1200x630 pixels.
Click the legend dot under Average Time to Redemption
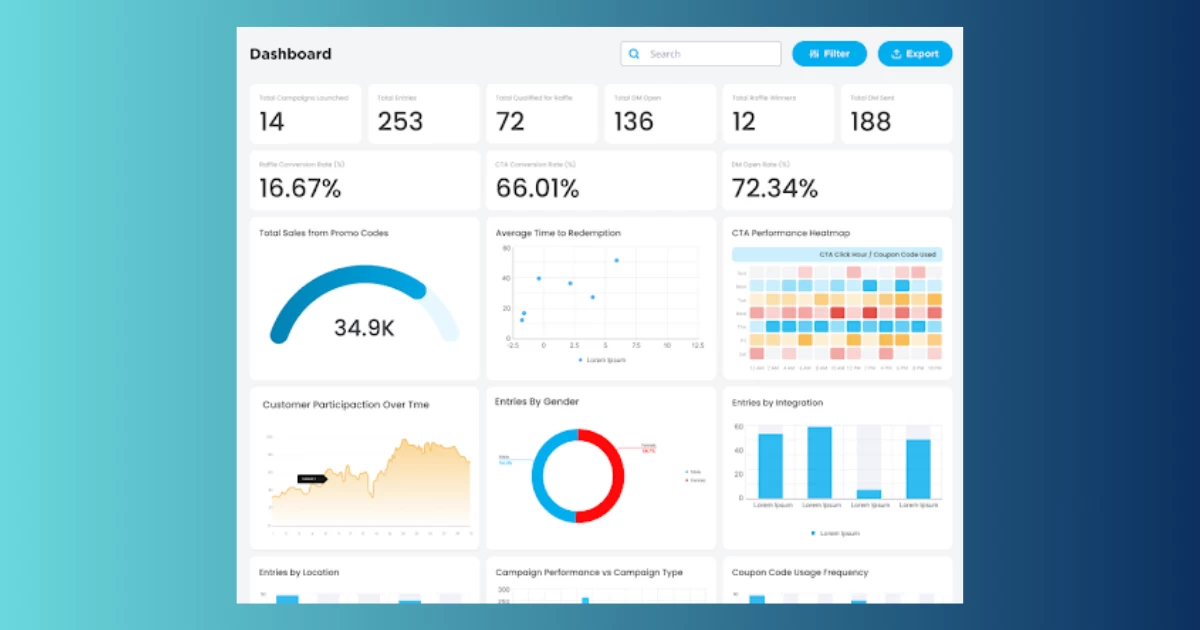580,360
